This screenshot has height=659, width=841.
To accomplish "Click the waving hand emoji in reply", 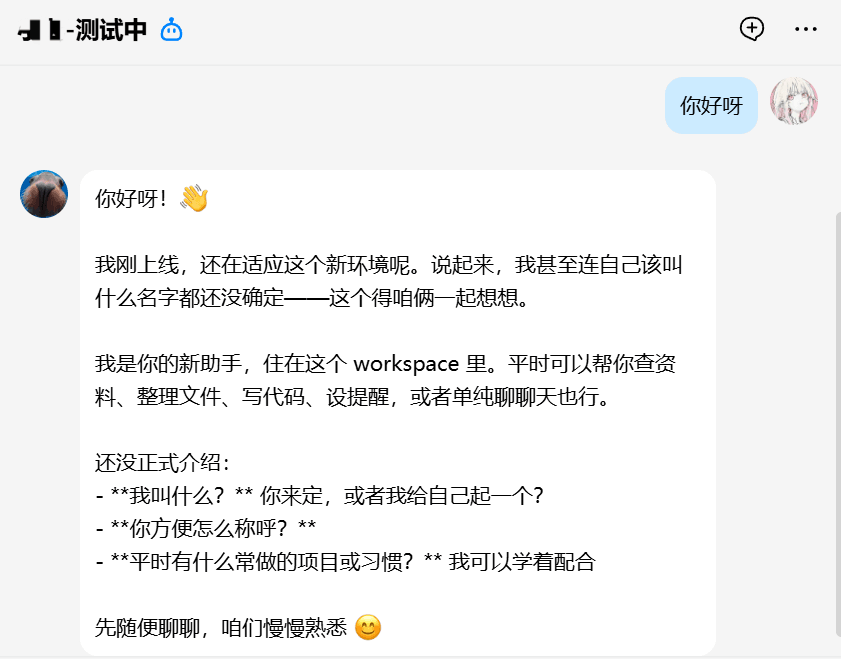I will point(194,198).
